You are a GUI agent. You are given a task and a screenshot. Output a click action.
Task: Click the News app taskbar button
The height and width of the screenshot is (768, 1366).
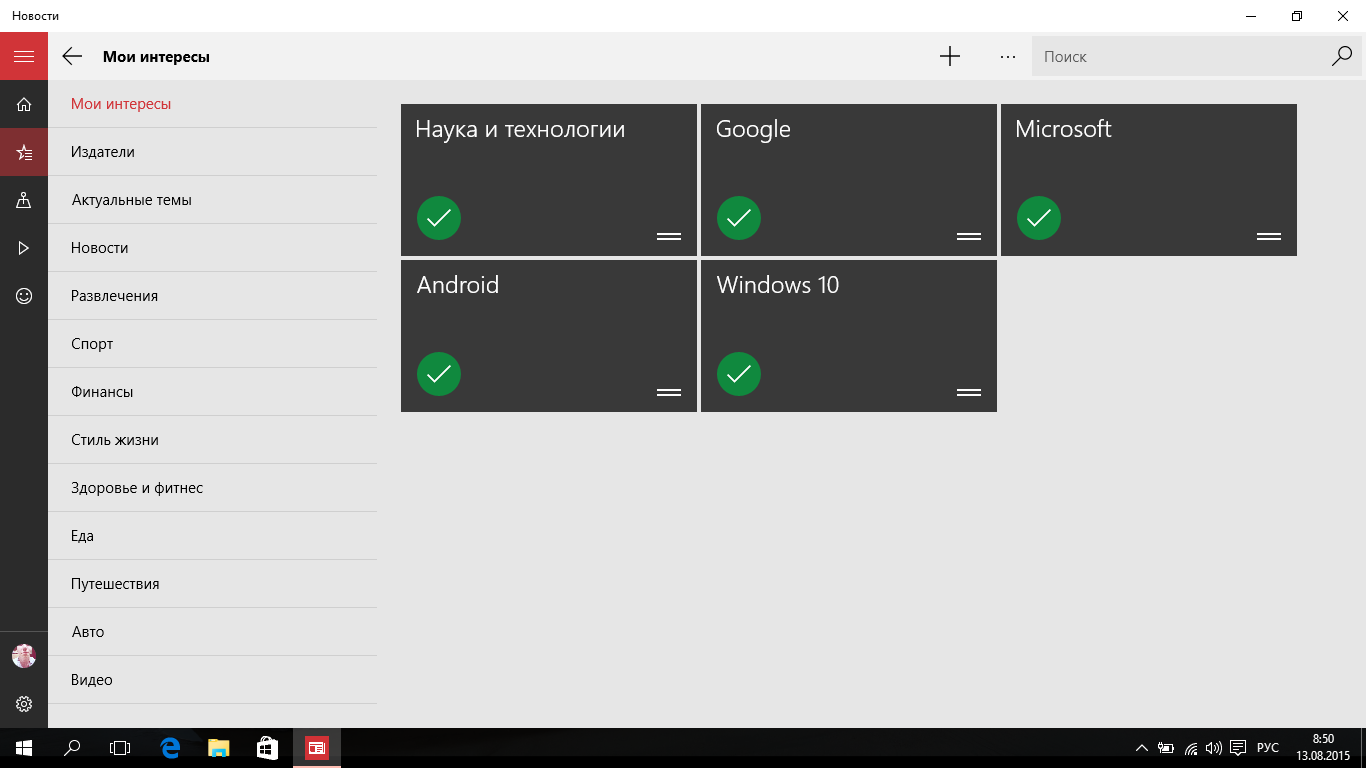[x=317, y=748]
